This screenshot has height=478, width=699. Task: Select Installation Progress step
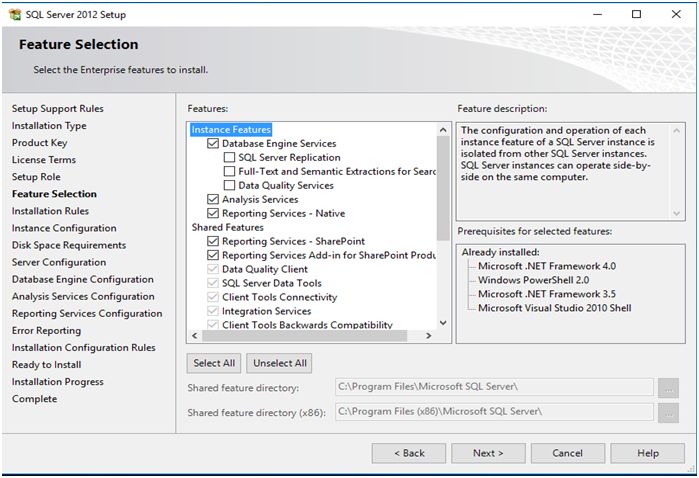58,382
